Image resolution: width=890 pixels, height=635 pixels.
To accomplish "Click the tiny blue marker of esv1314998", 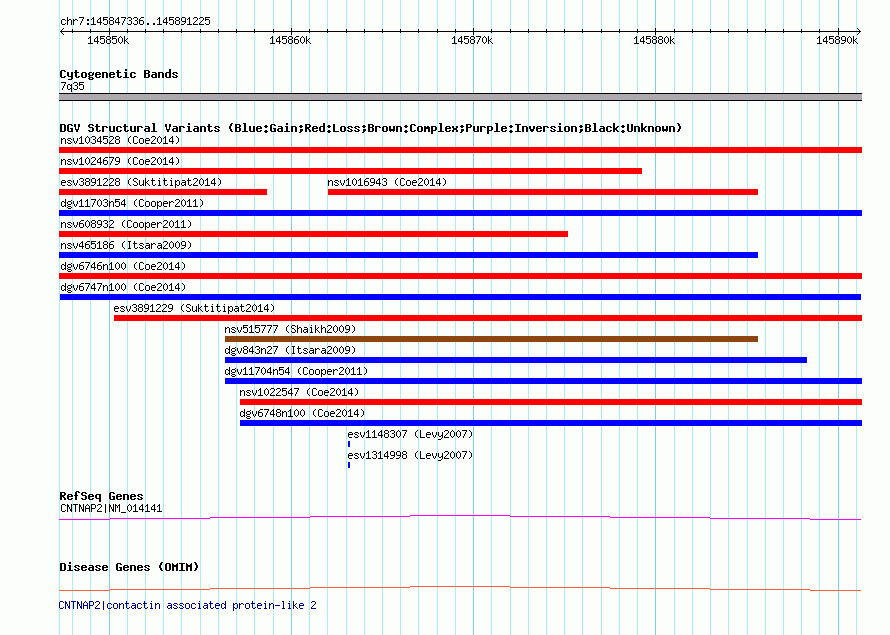I will (349, 465).
